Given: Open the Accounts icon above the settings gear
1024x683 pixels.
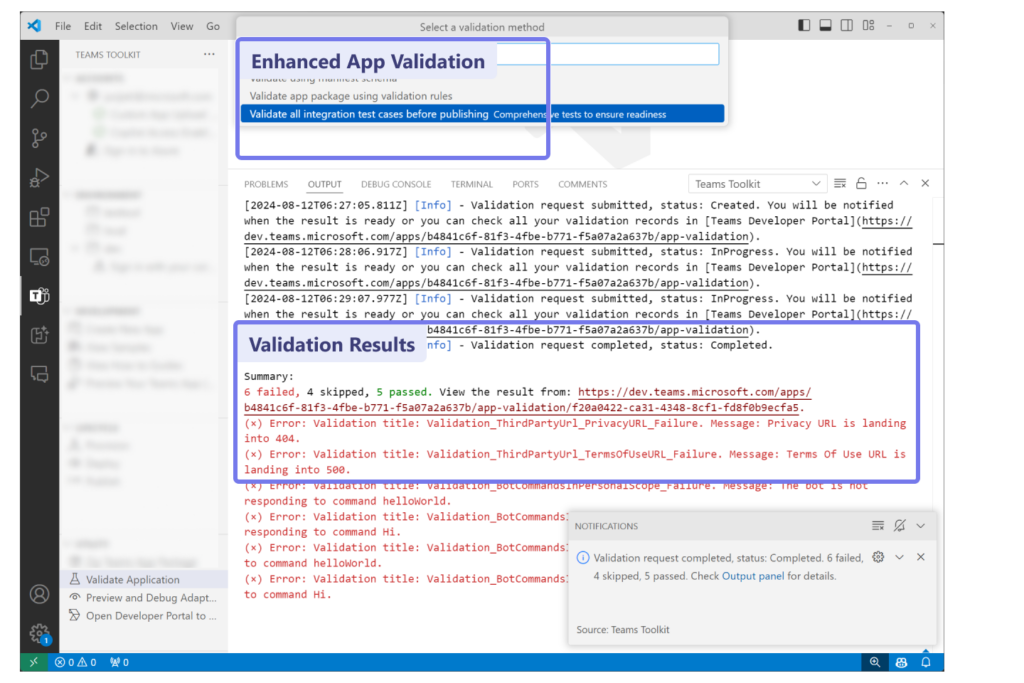Looking at the screenshot, I should [38, 594].
